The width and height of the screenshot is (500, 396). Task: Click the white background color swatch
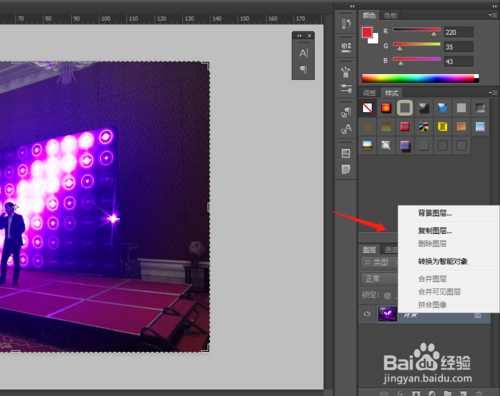(374, 39)
